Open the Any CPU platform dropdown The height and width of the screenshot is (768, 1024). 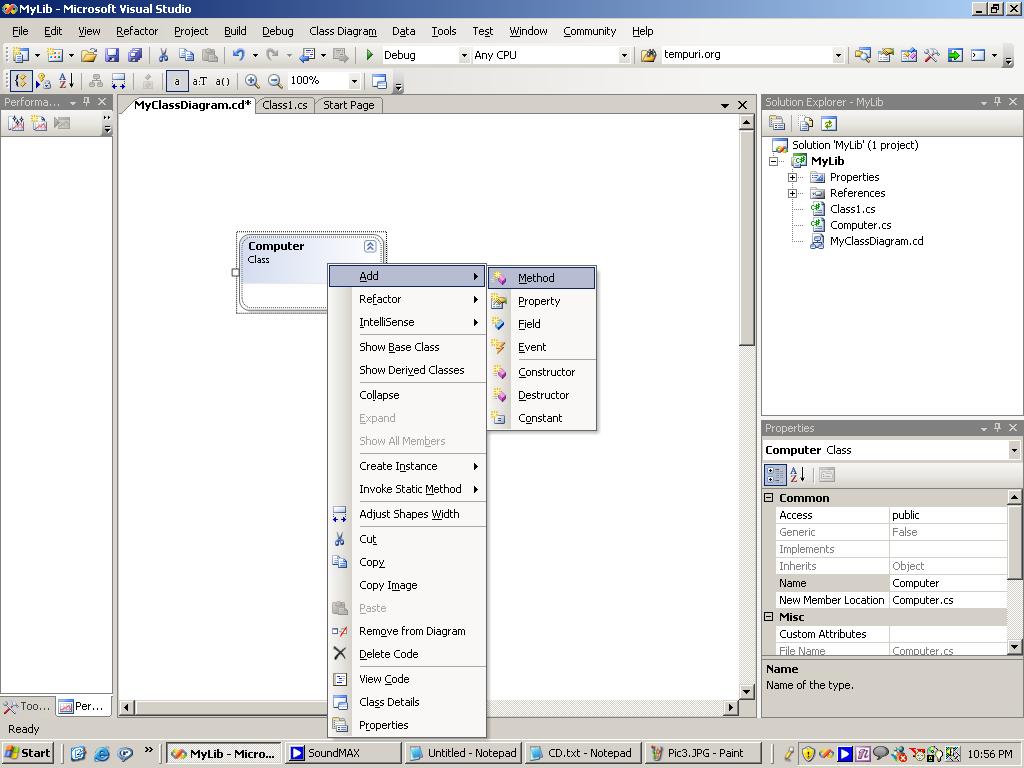pos(624,56)
